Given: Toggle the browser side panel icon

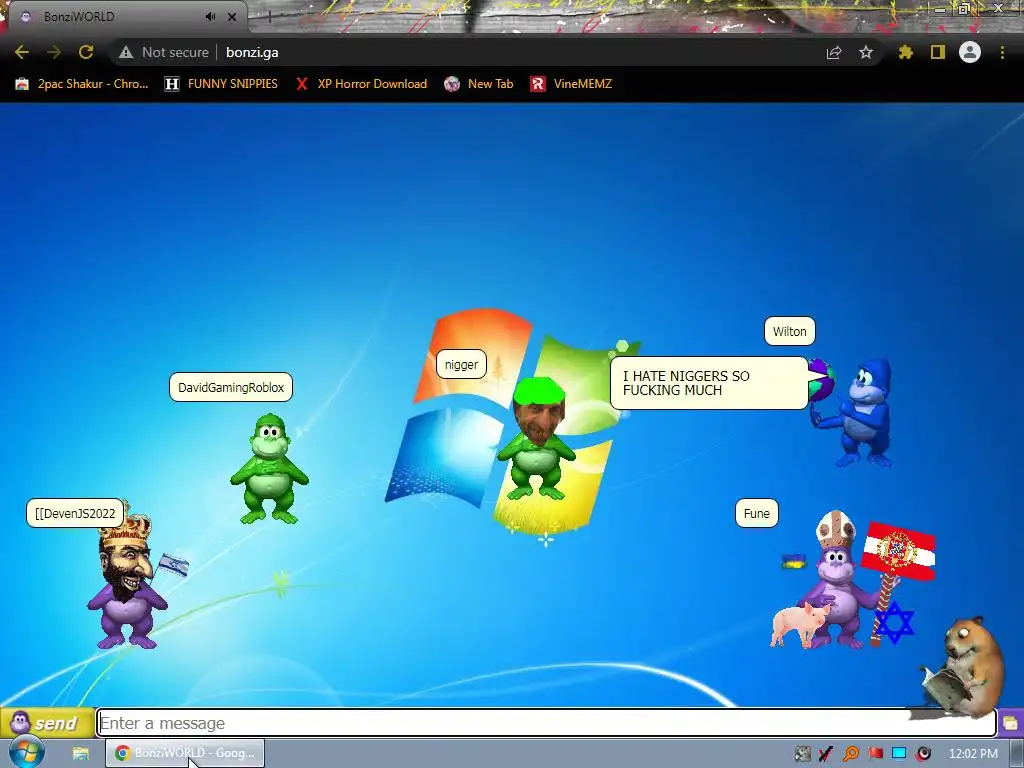Looking at the screenshot, I should pyautogui.click(x=938, y=52).
